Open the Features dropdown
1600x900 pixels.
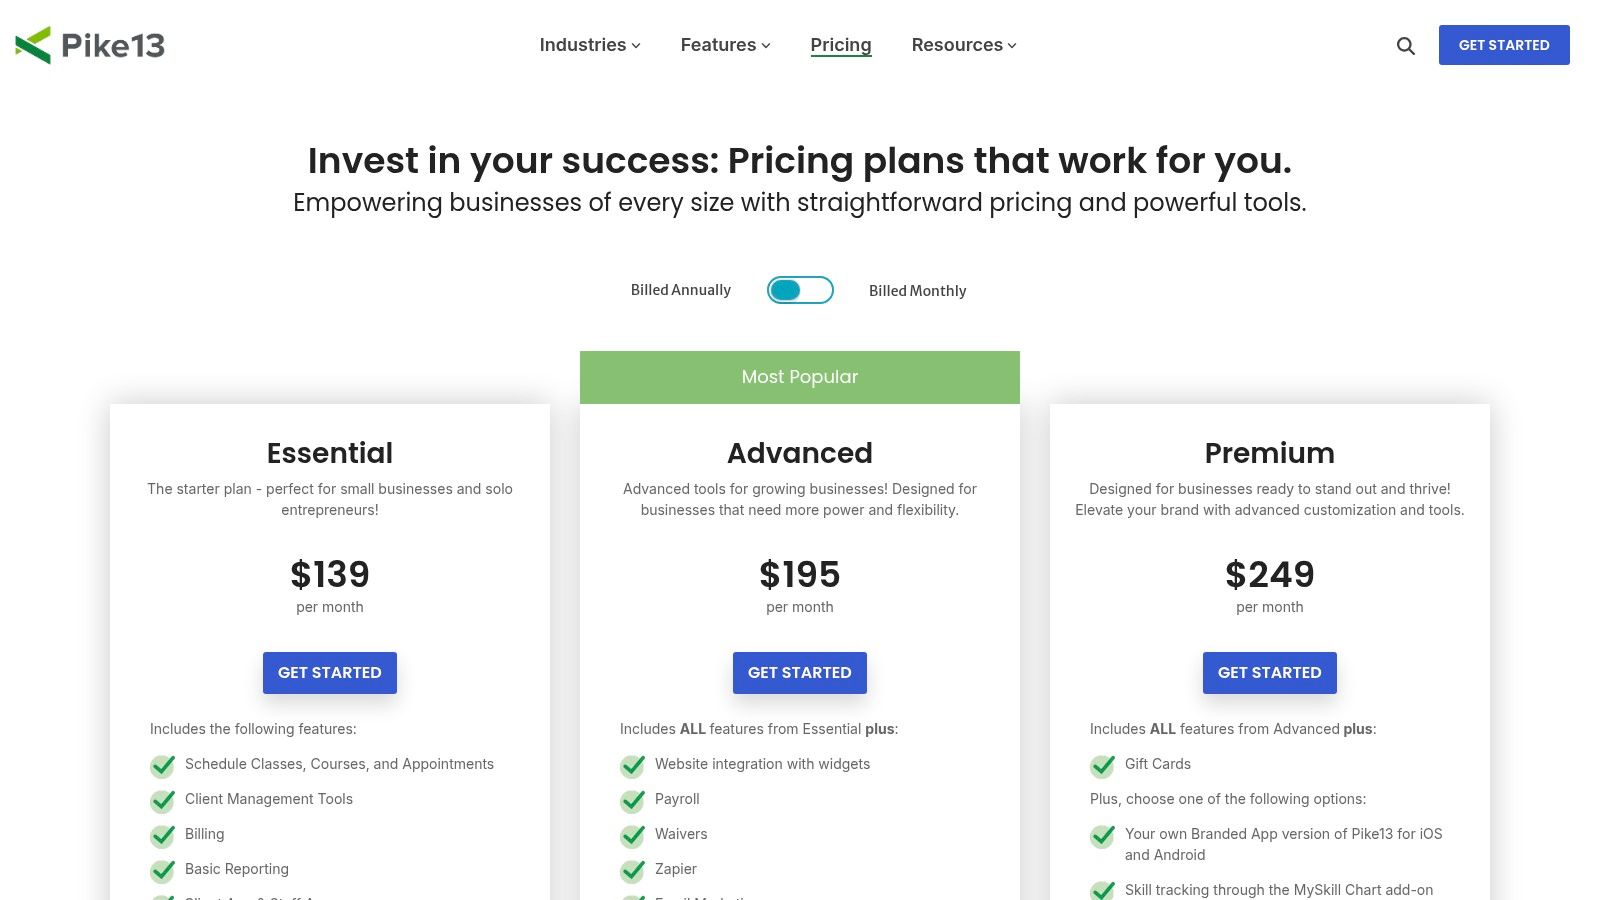pos(724,45)
